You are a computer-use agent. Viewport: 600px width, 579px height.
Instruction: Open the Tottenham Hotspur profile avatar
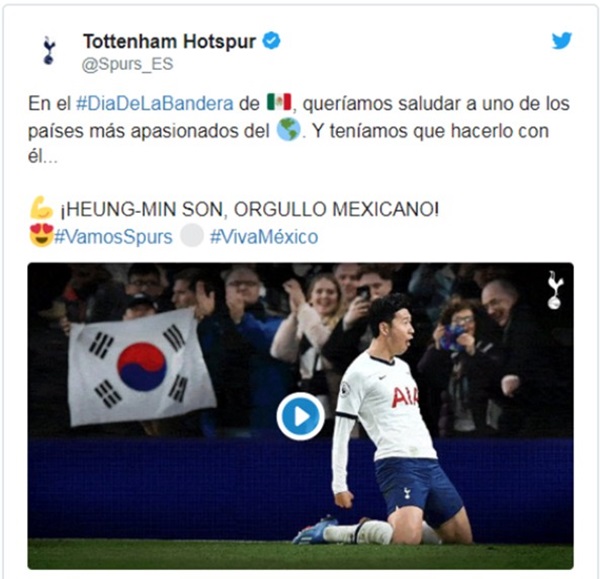[x=49, y=50]
